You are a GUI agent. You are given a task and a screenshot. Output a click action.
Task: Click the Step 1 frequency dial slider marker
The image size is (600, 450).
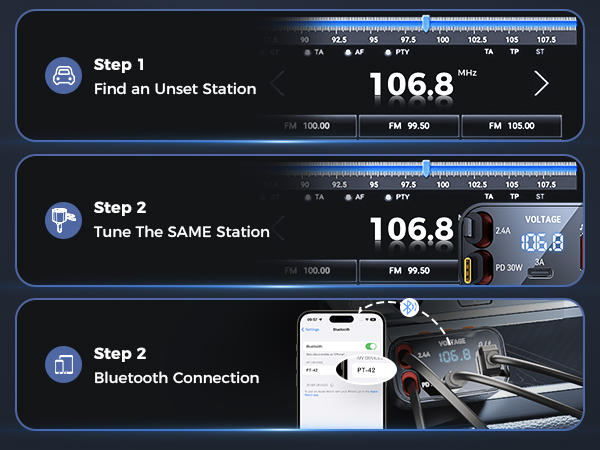click(426, 23)
